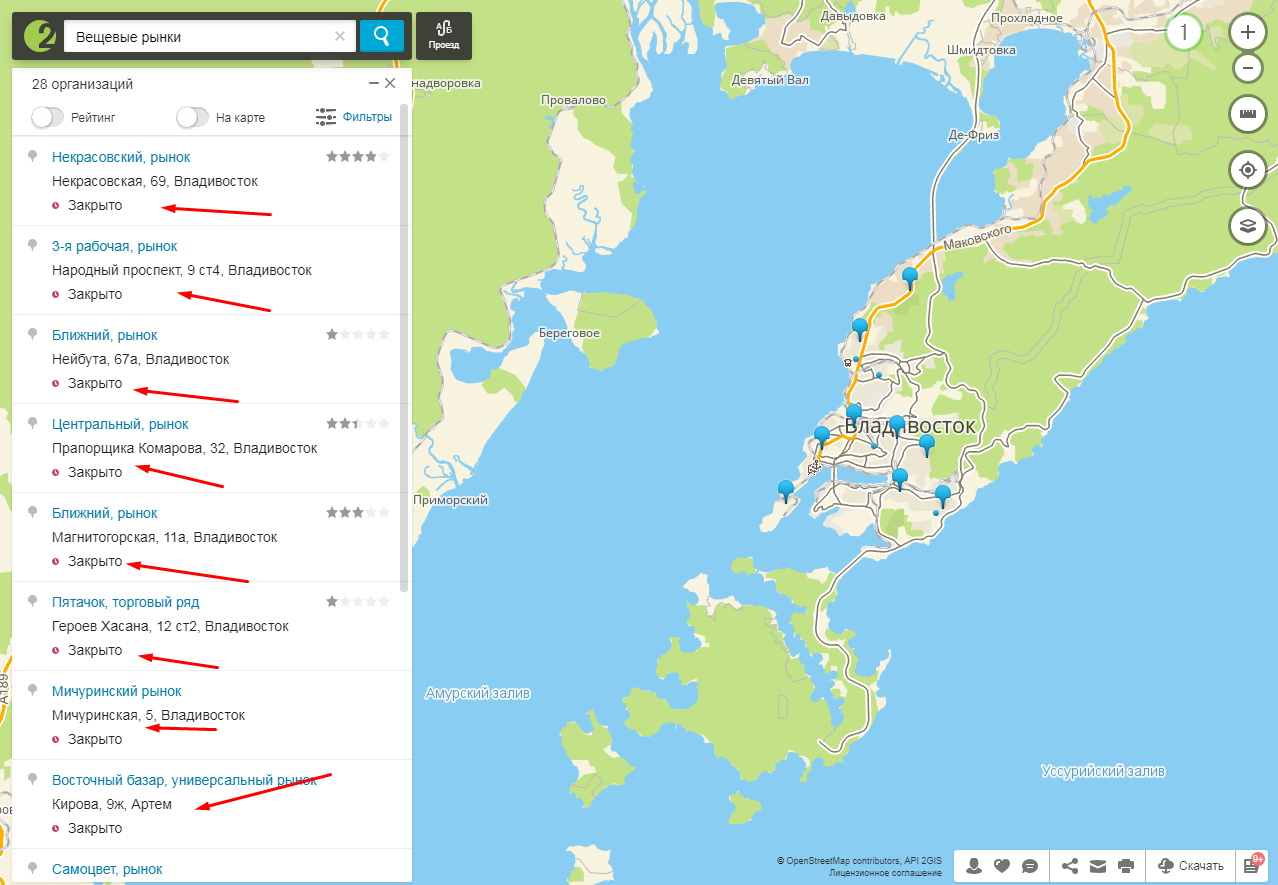Image resolution: width=1278 pixels, height=885 pixels.
Task: Click address Нейбута, 67а, Владивосток
Action: (x=141, y=359)
